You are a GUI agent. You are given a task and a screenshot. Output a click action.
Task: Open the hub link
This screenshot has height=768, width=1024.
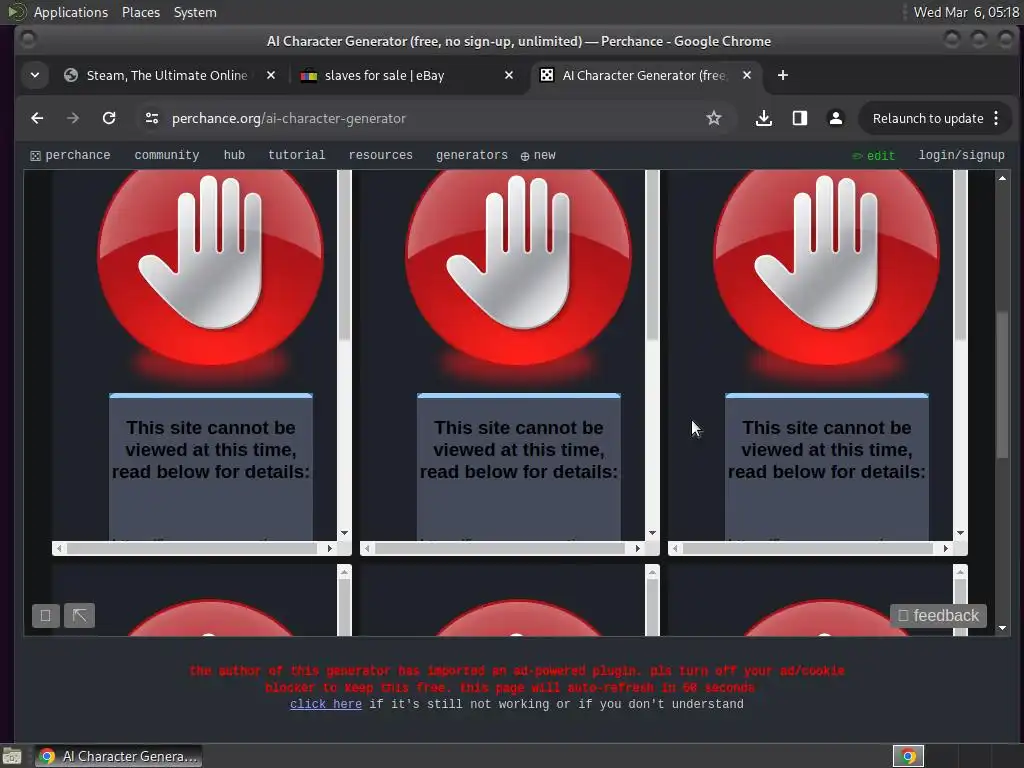pos(234,155)
